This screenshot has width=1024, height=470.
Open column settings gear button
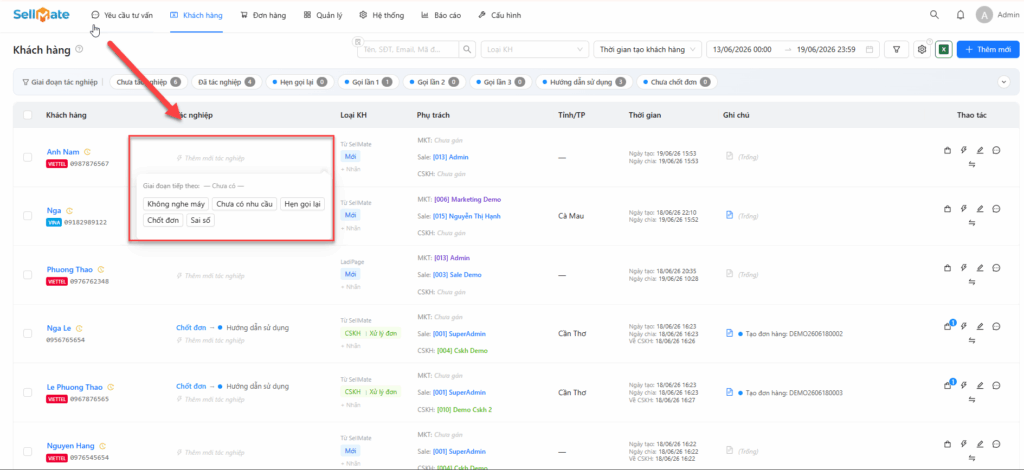[x=921, y=49]
